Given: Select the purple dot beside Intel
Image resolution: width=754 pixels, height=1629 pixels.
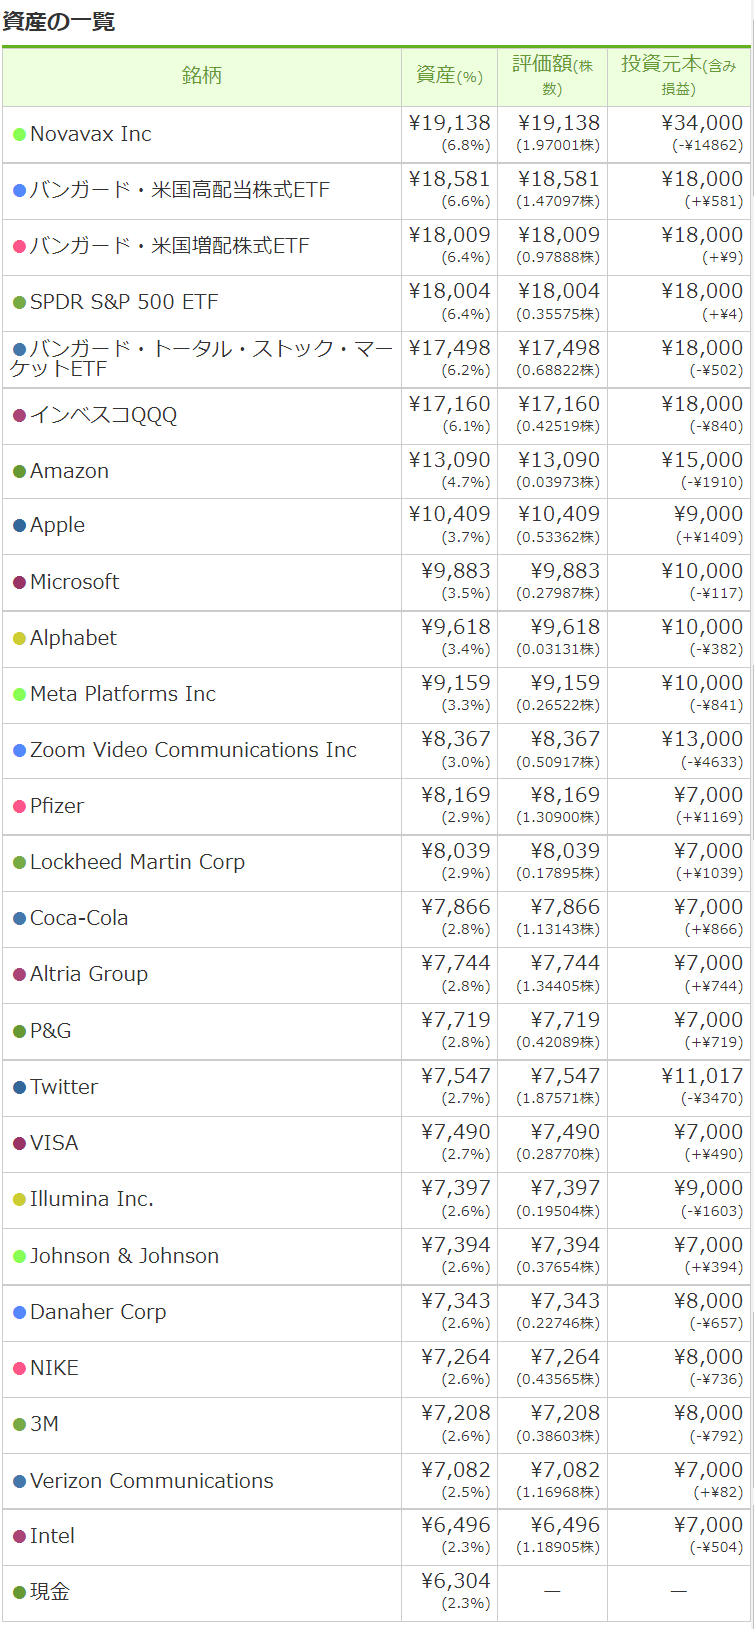Looking at the screenshot, I should [x=19, y=1536].
